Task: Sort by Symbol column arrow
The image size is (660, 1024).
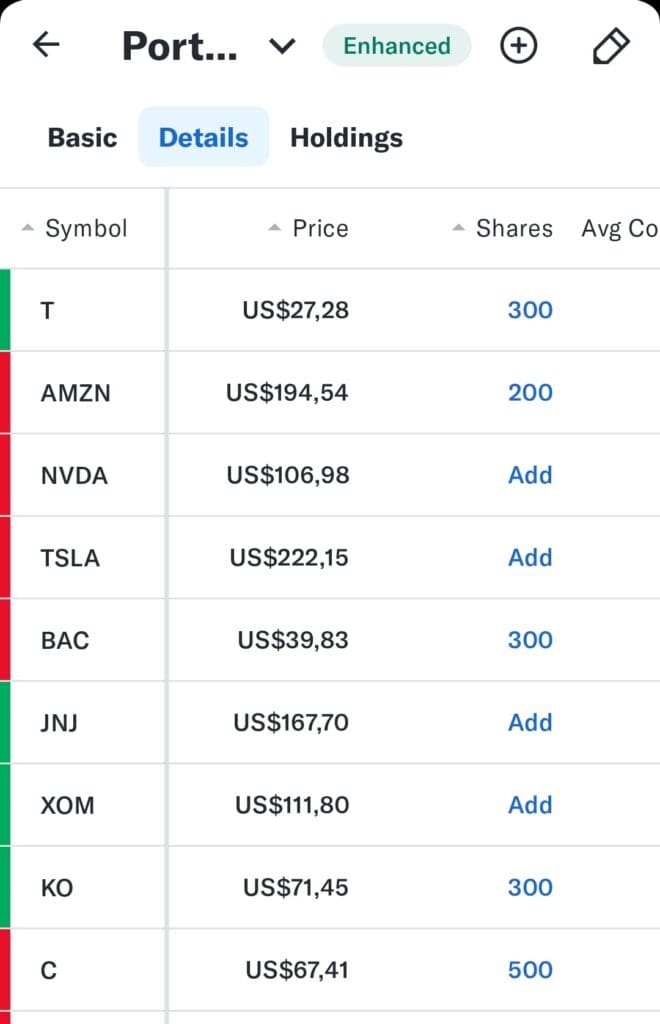Action: click(27, 228)
